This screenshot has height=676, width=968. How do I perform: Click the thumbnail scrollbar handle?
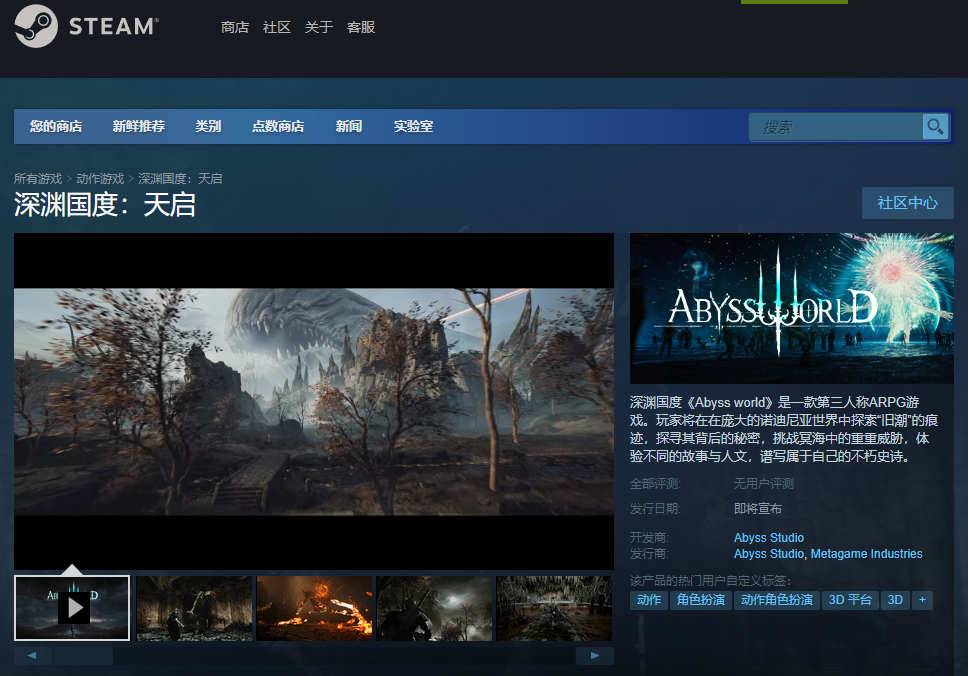click(x=83, y=656)
